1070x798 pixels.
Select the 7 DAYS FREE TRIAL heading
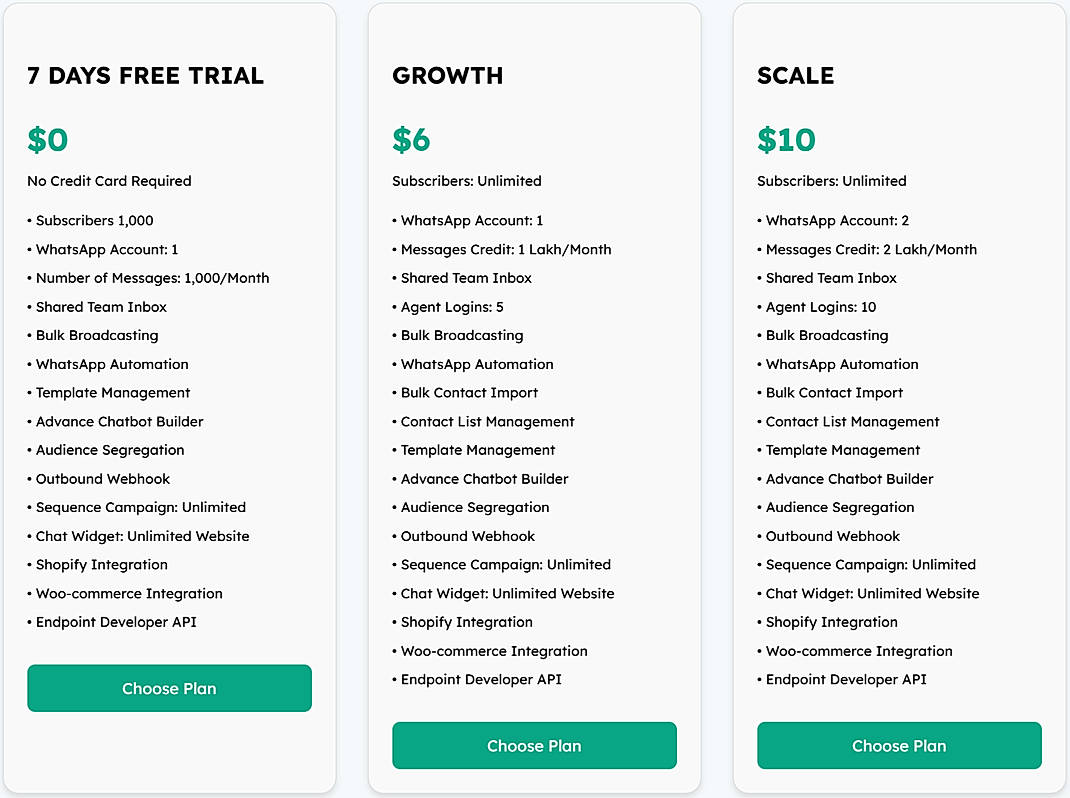[144, 75]
